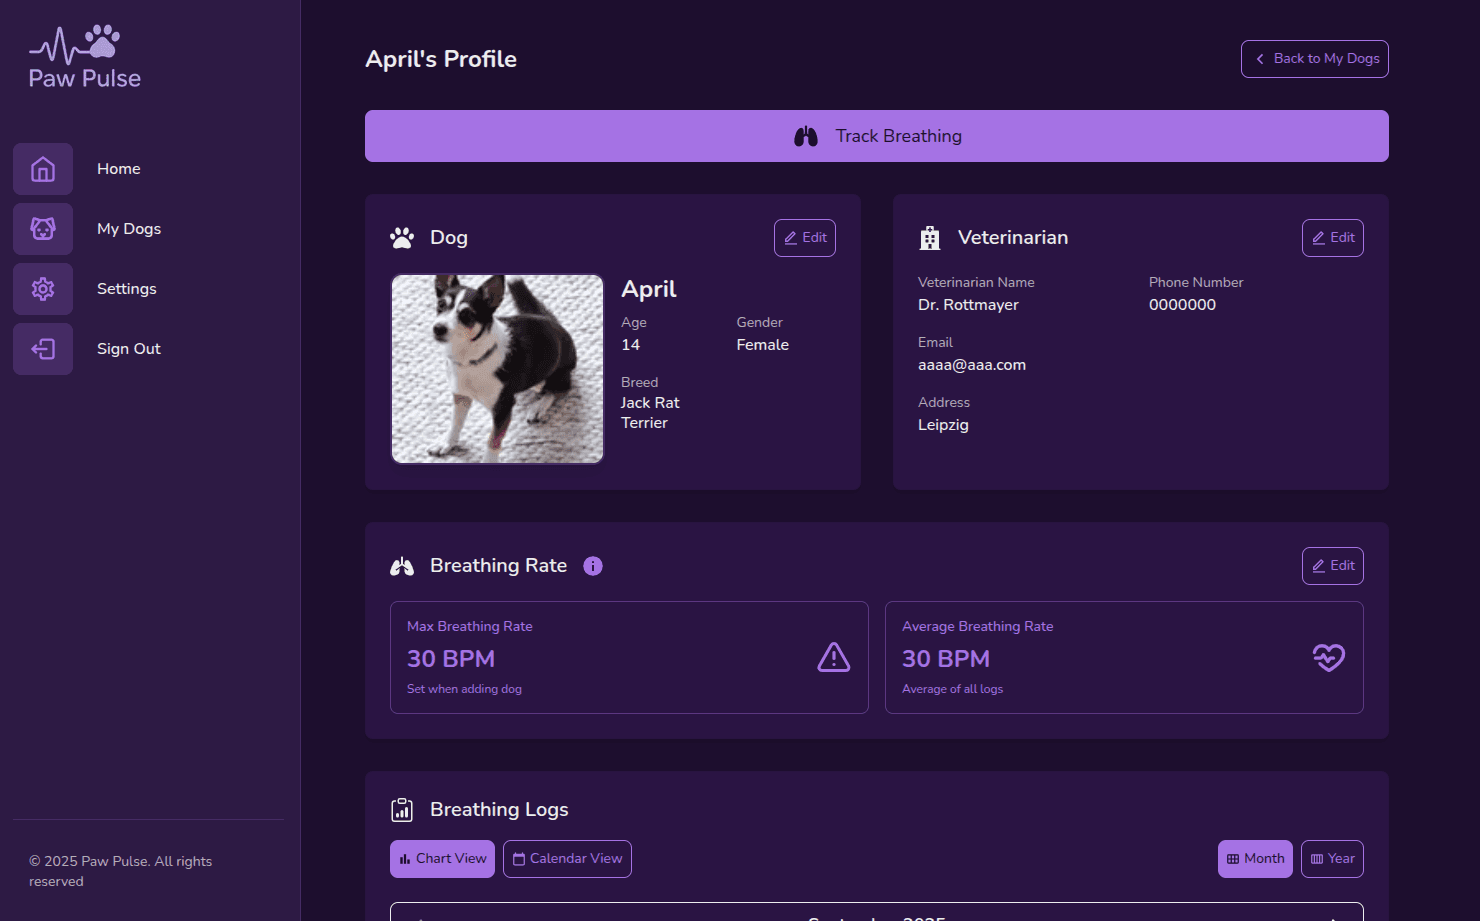The width and height of the screenshot is (1480, 921).
Task: Open Settings from sidebar menu label
Action: 127,289
